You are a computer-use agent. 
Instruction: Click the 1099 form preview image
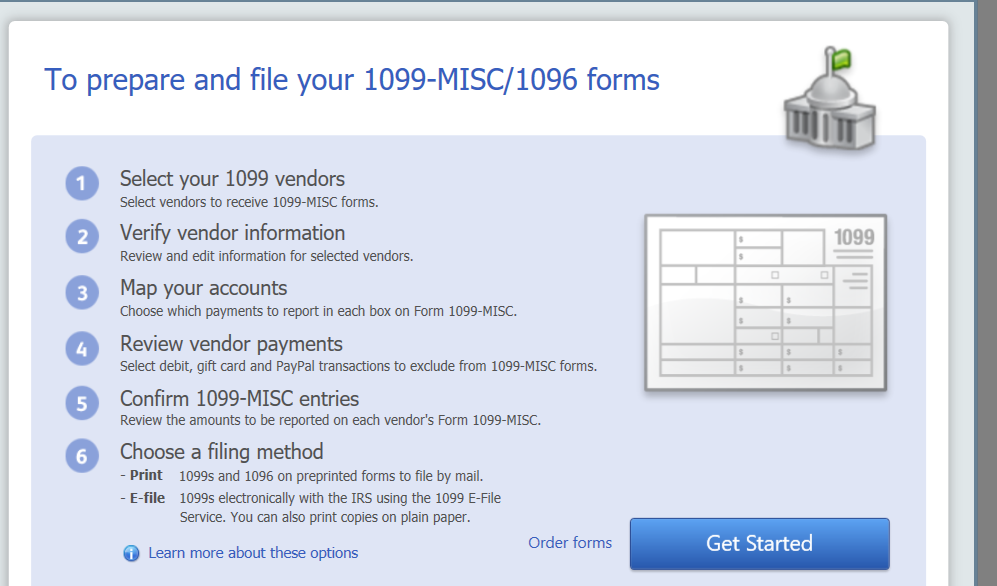765,302
